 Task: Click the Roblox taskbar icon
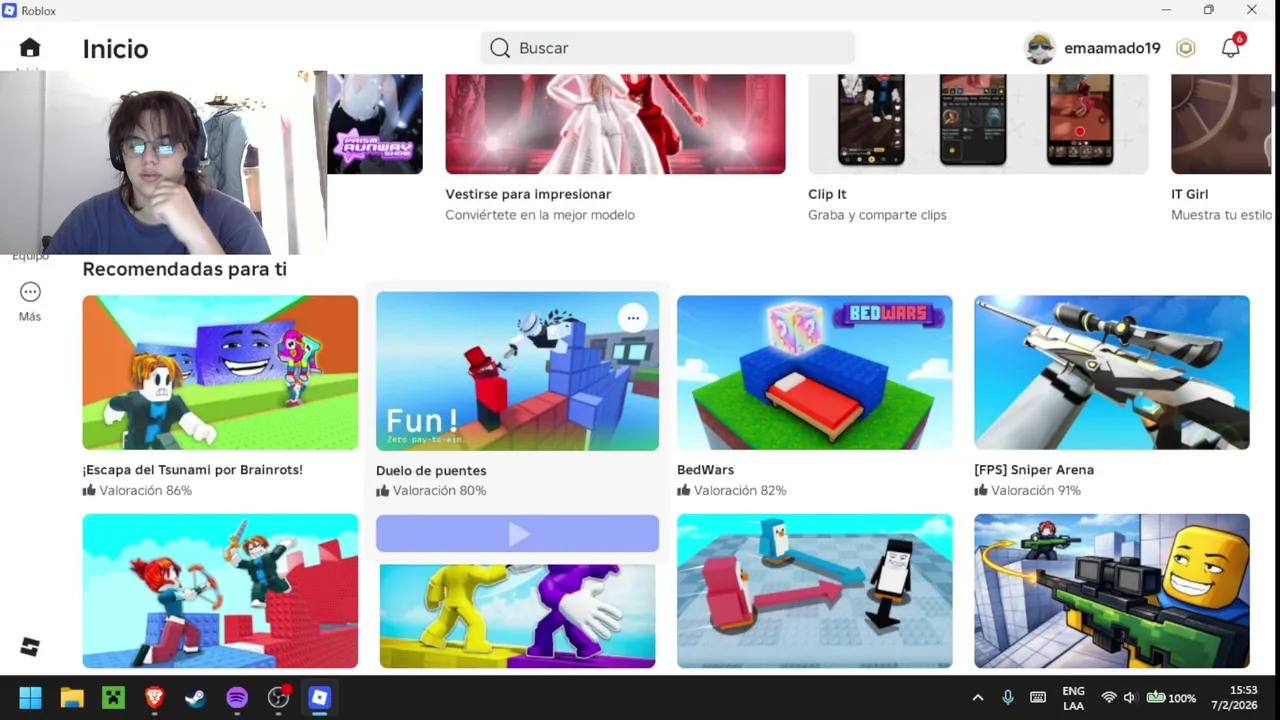click(x=320, y=698)
